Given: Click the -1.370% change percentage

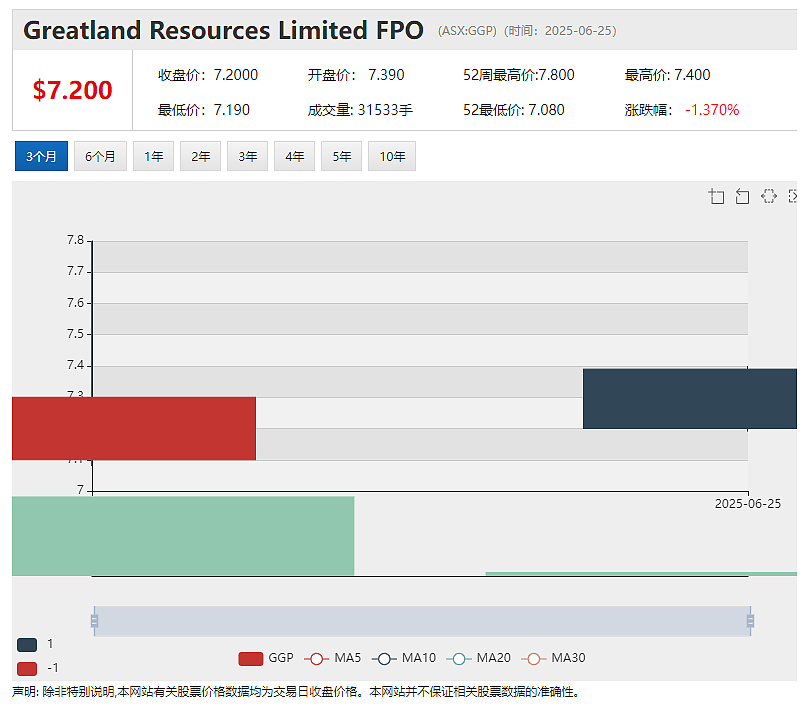Looking at the screenshot, I should 712,110.
